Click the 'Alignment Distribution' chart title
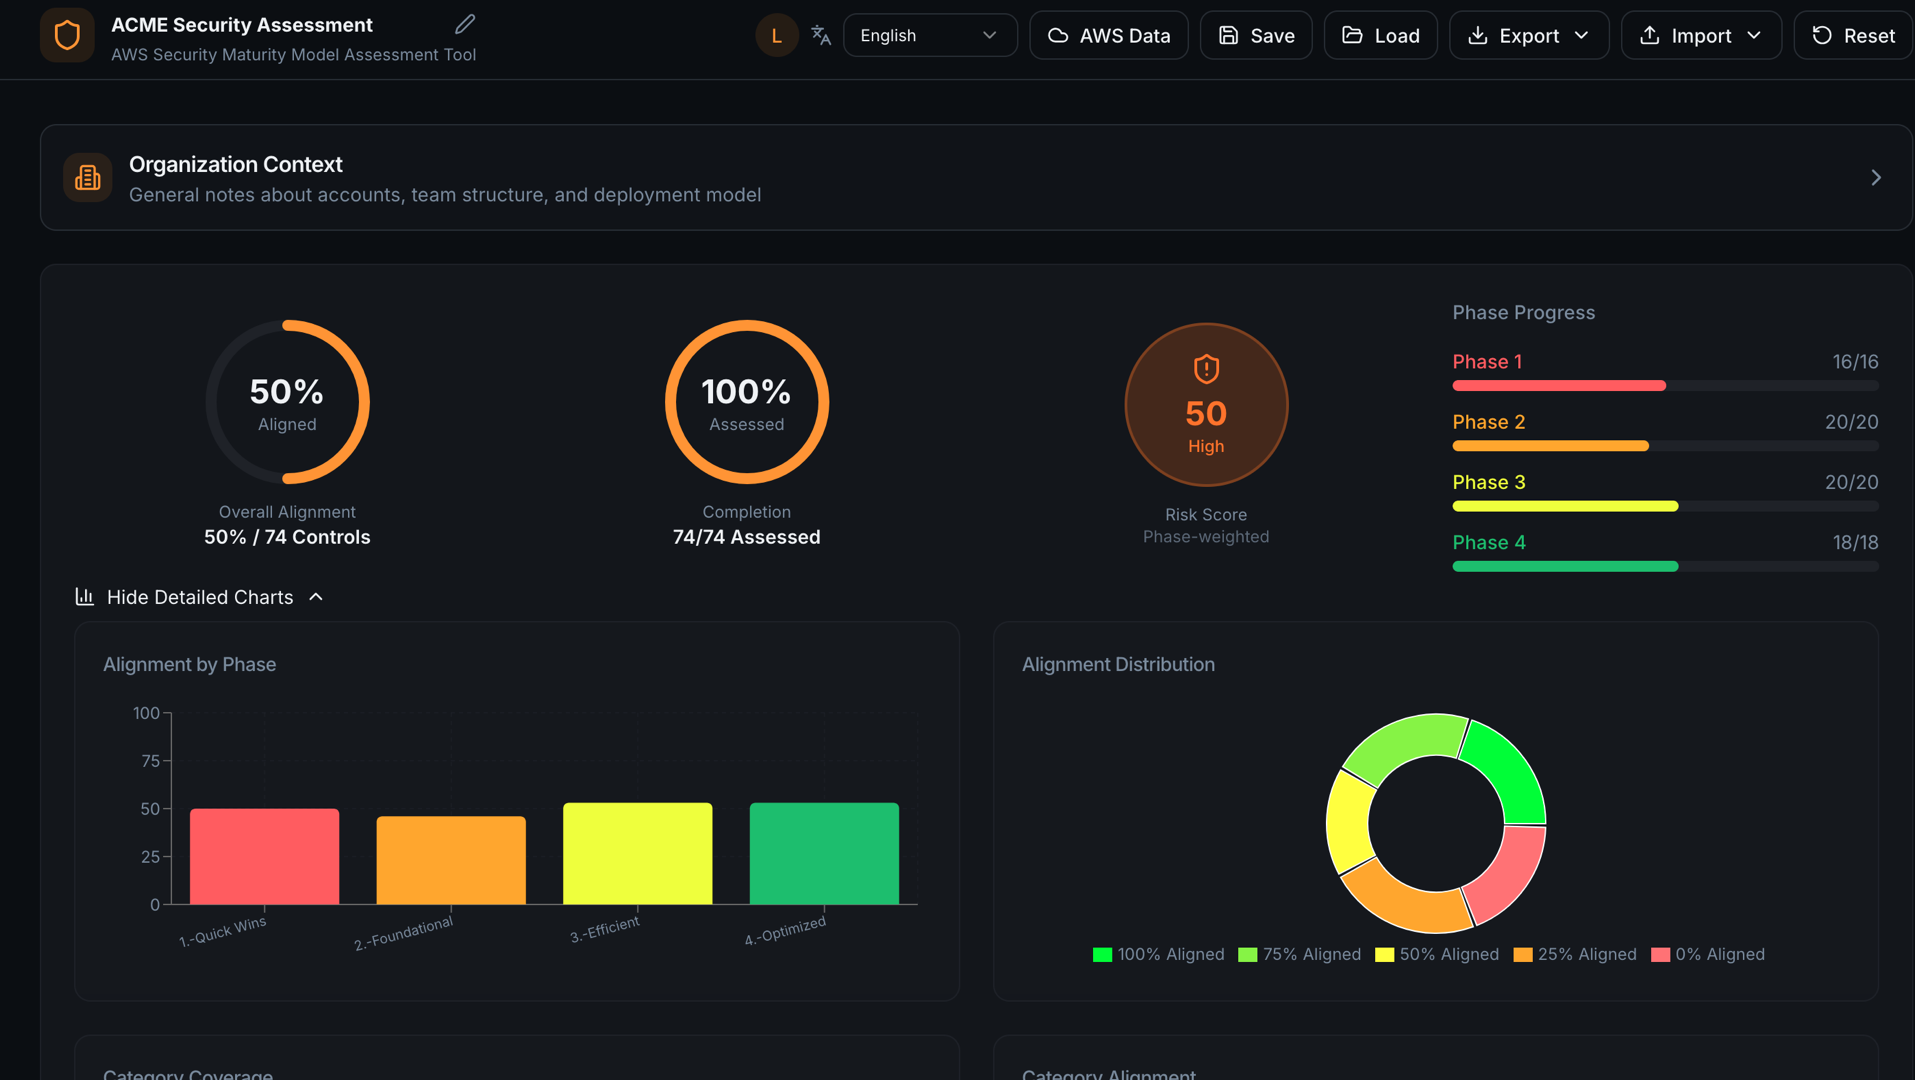 point(1119,665)
